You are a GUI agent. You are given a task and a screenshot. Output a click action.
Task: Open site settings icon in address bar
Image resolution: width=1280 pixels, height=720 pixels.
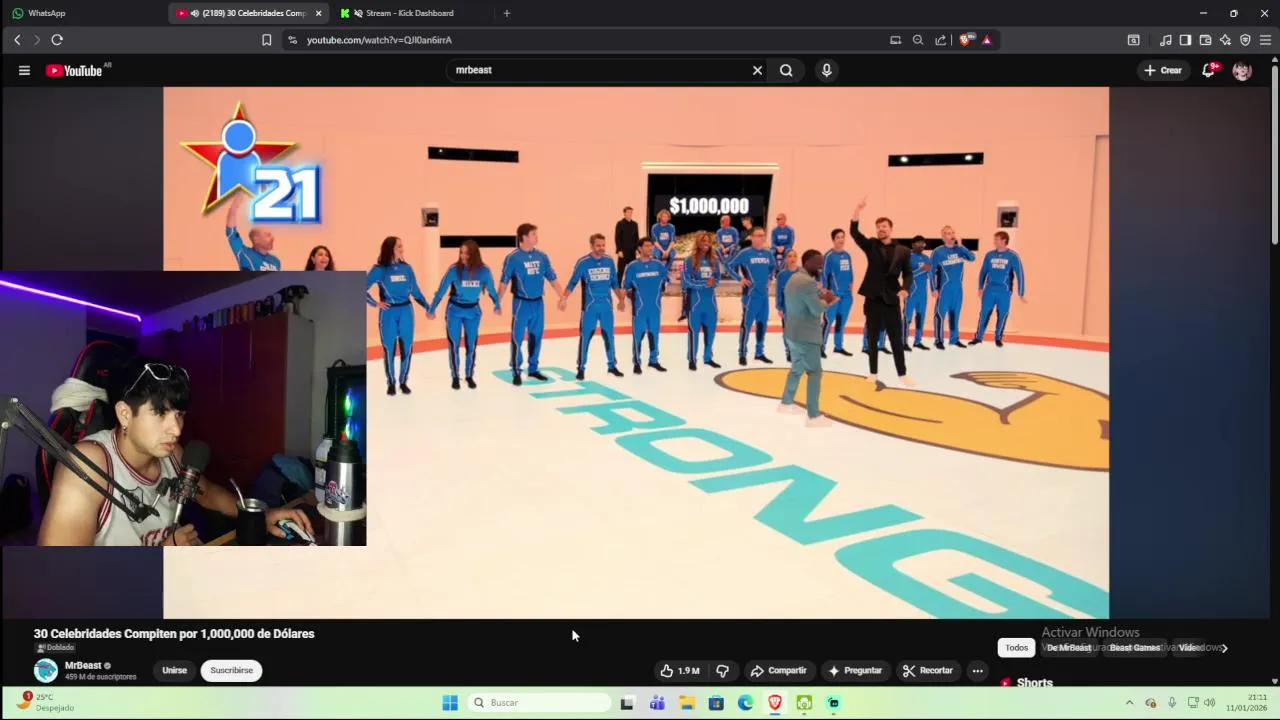coord(292,40)
